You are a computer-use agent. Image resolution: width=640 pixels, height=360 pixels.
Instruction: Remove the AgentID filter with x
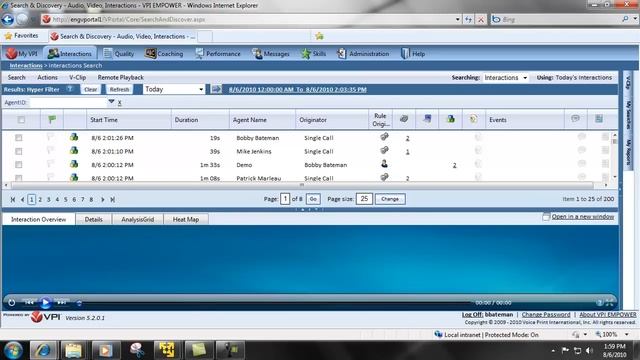coord(120,103)
